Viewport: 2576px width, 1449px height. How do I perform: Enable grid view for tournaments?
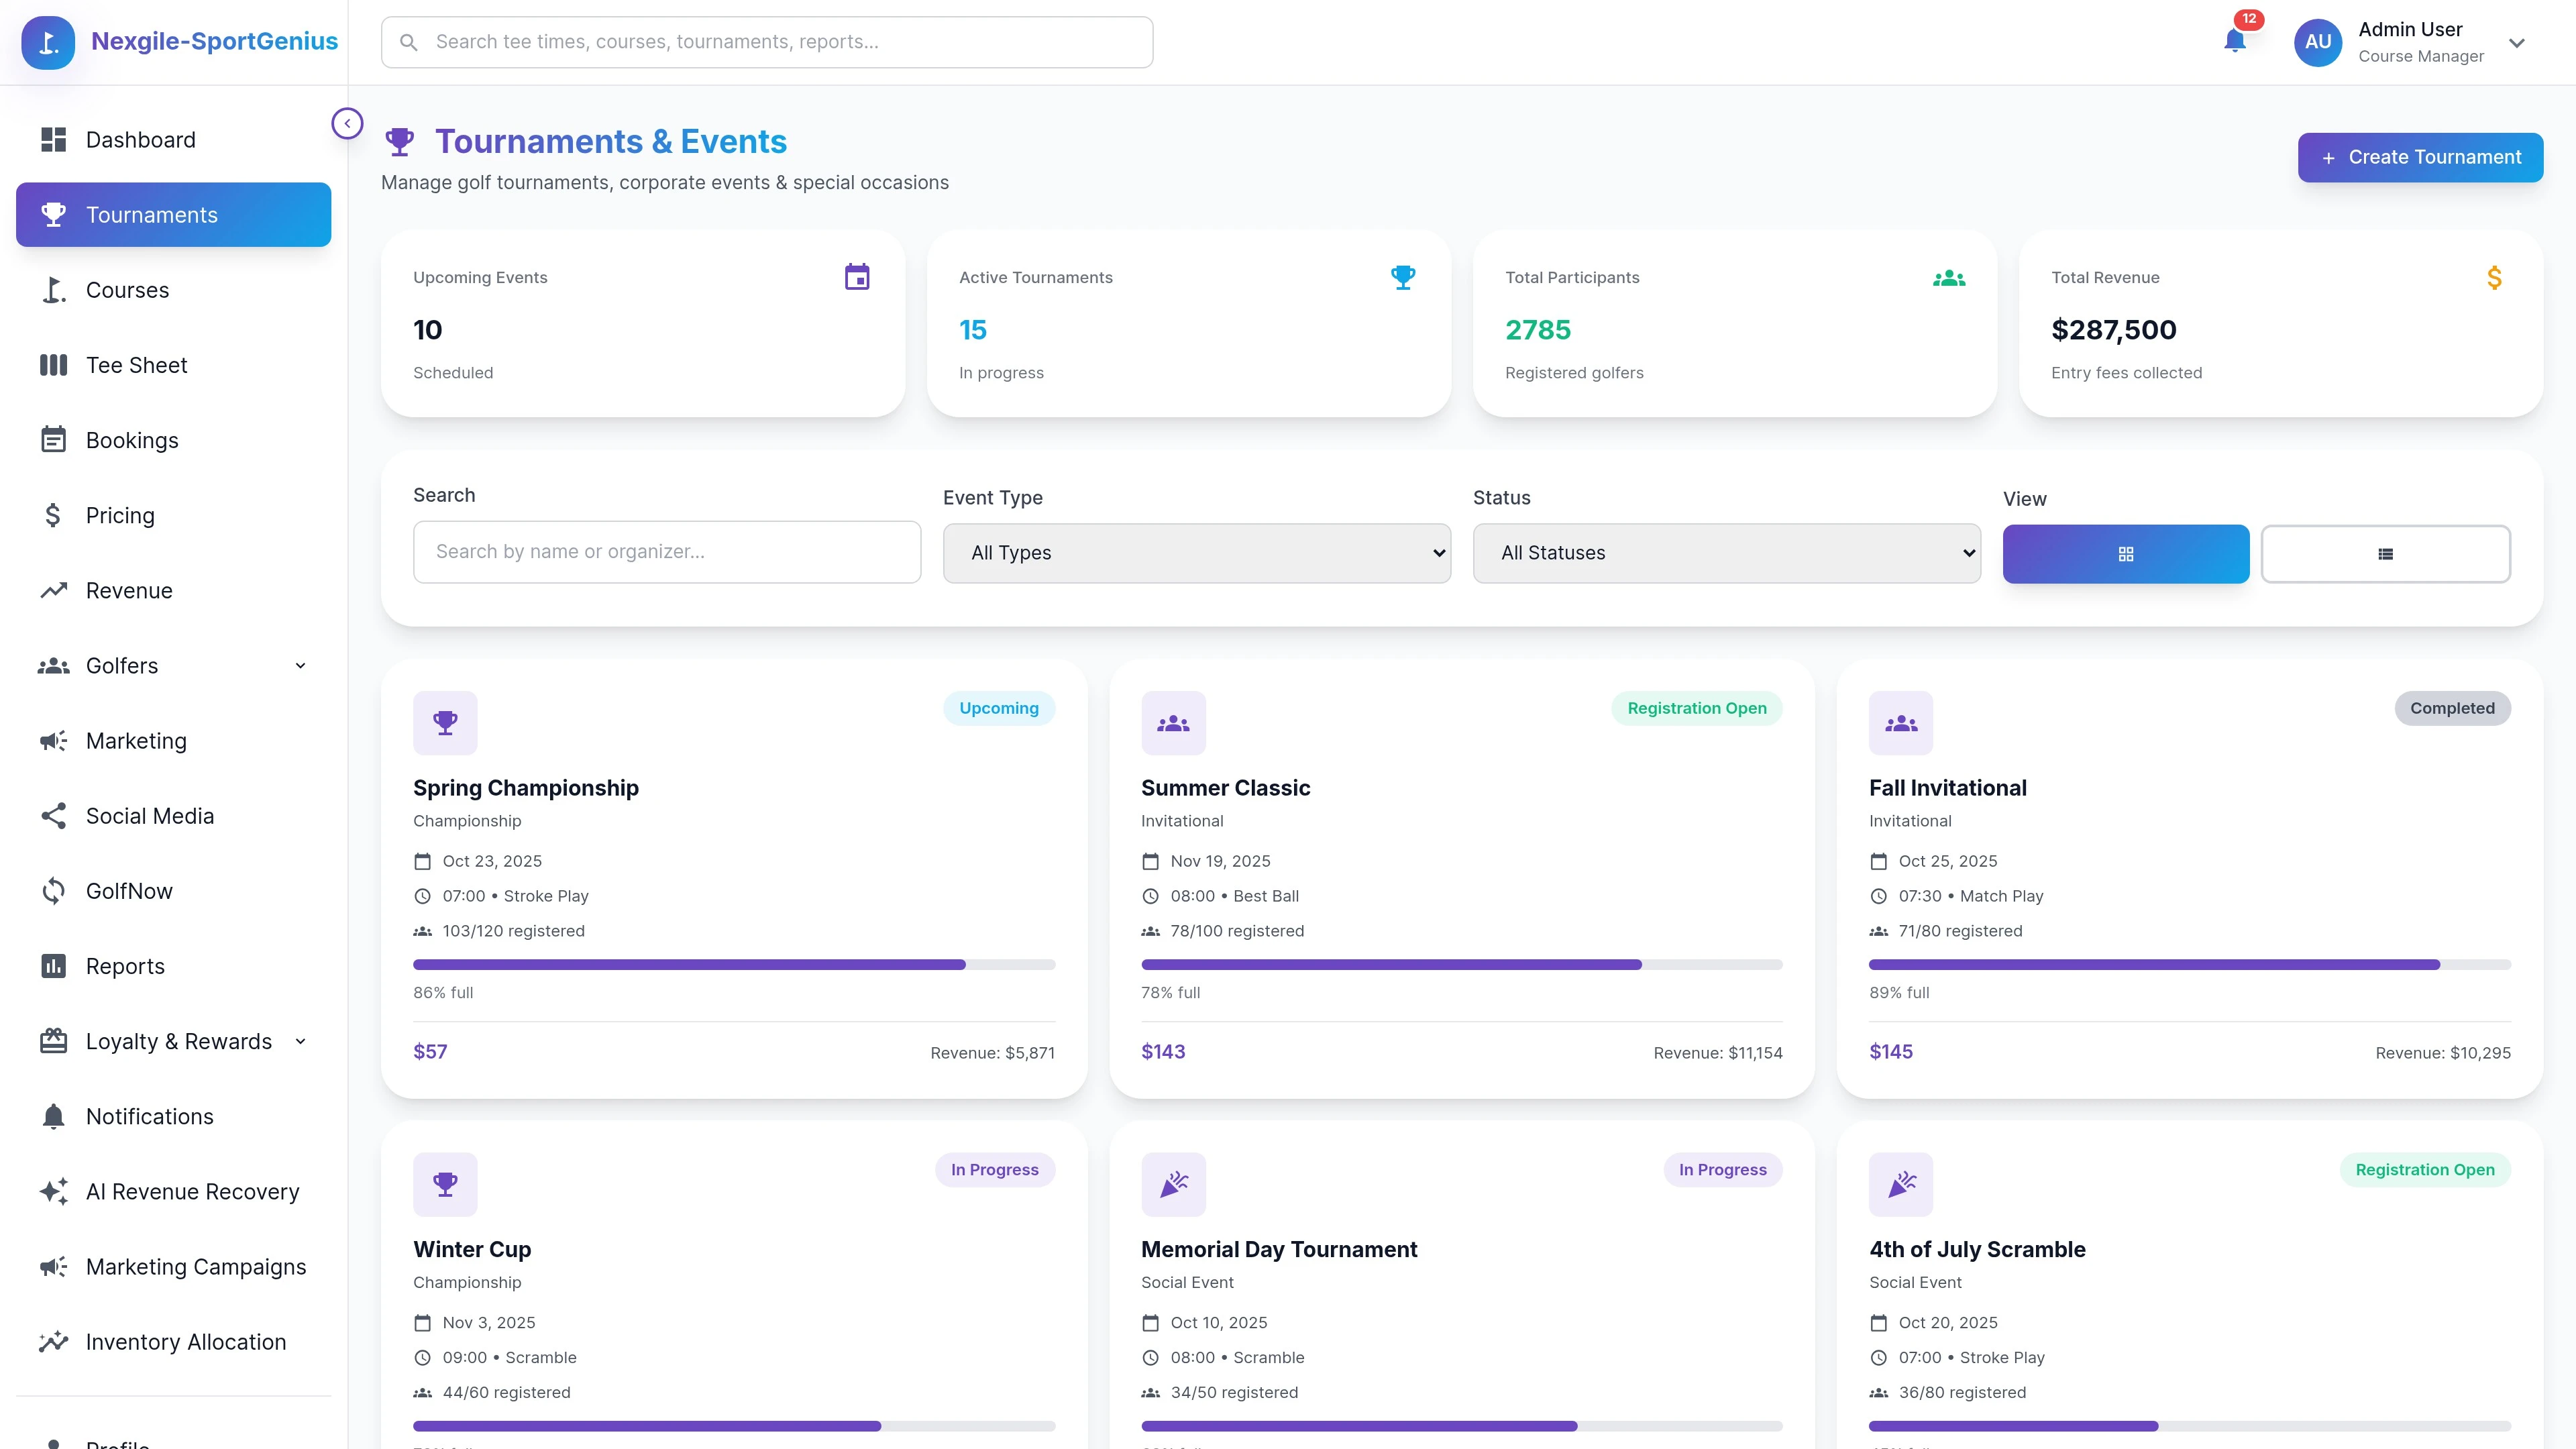click(x=2126, y=553)
